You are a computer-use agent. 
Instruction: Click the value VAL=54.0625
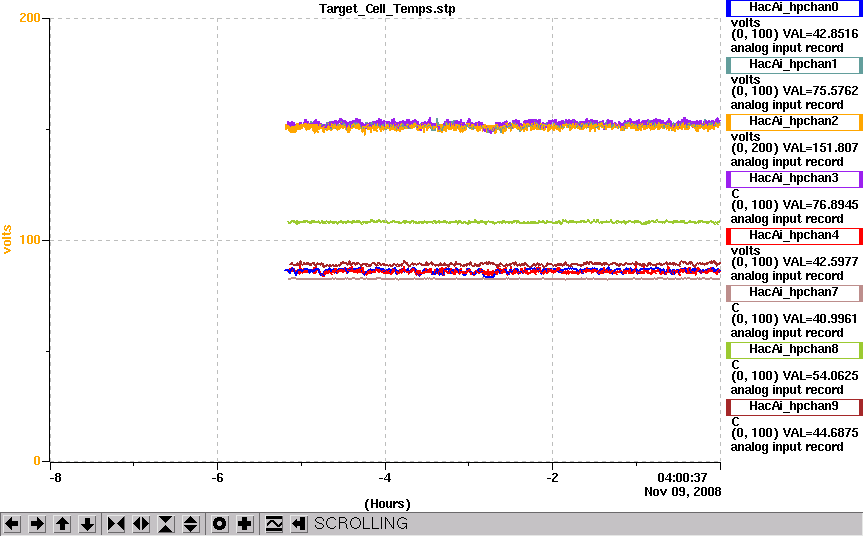click(x=821, y=376)
